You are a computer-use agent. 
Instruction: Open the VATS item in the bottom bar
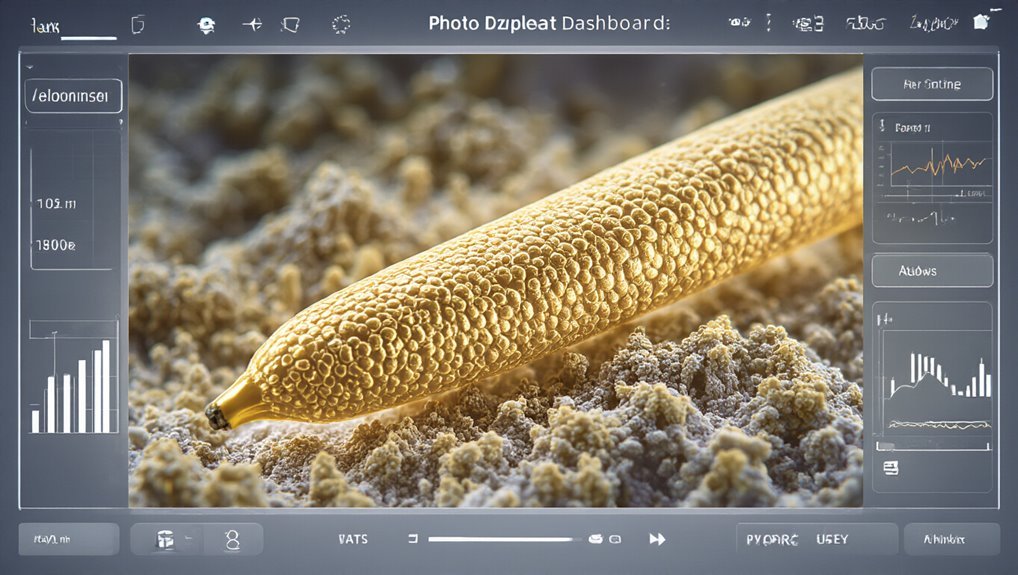pos(353,539)
